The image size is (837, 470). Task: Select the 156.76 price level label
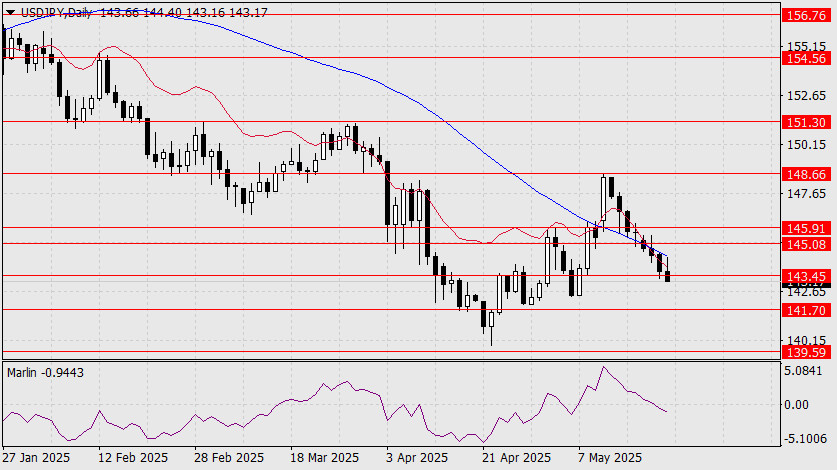(806, 15)
